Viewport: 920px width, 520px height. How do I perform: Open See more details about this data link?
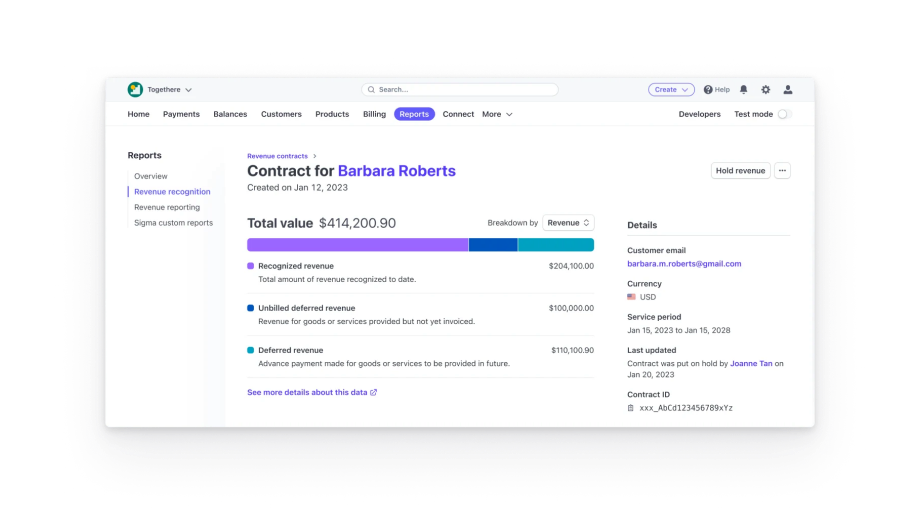311,392
